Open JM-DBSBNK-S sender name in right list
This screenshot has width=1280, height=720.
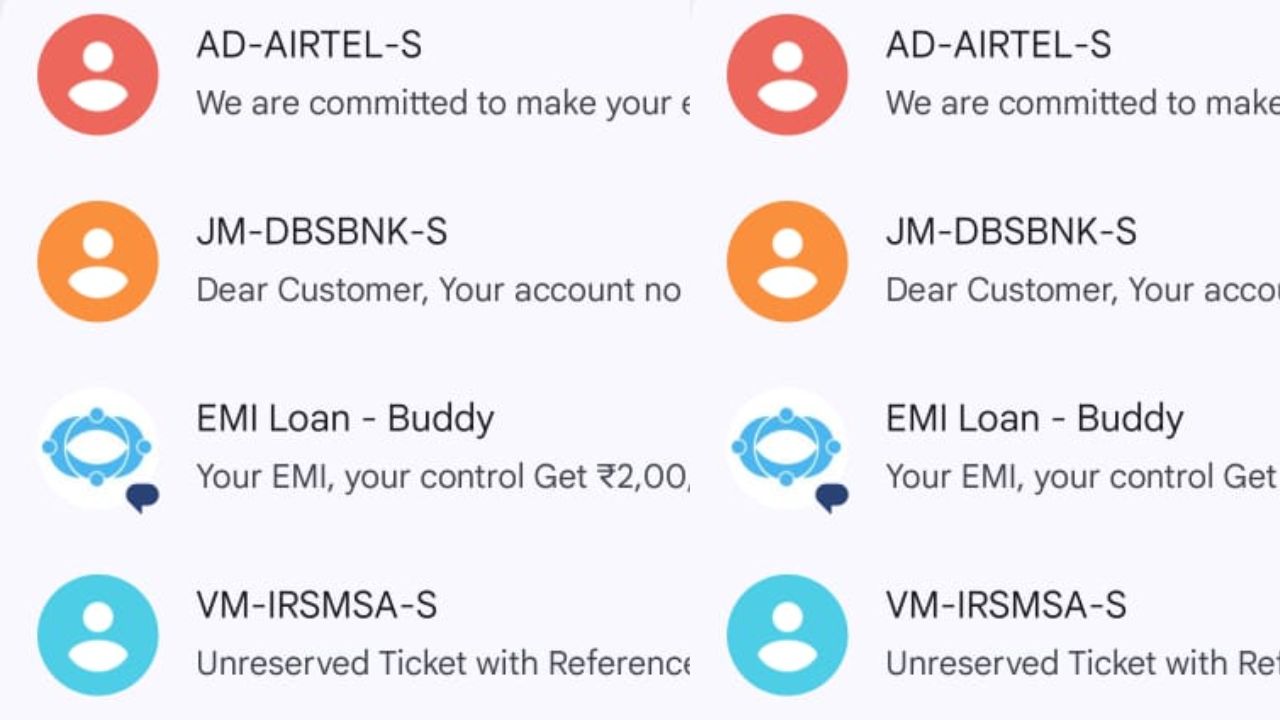tap(1011, 232)
